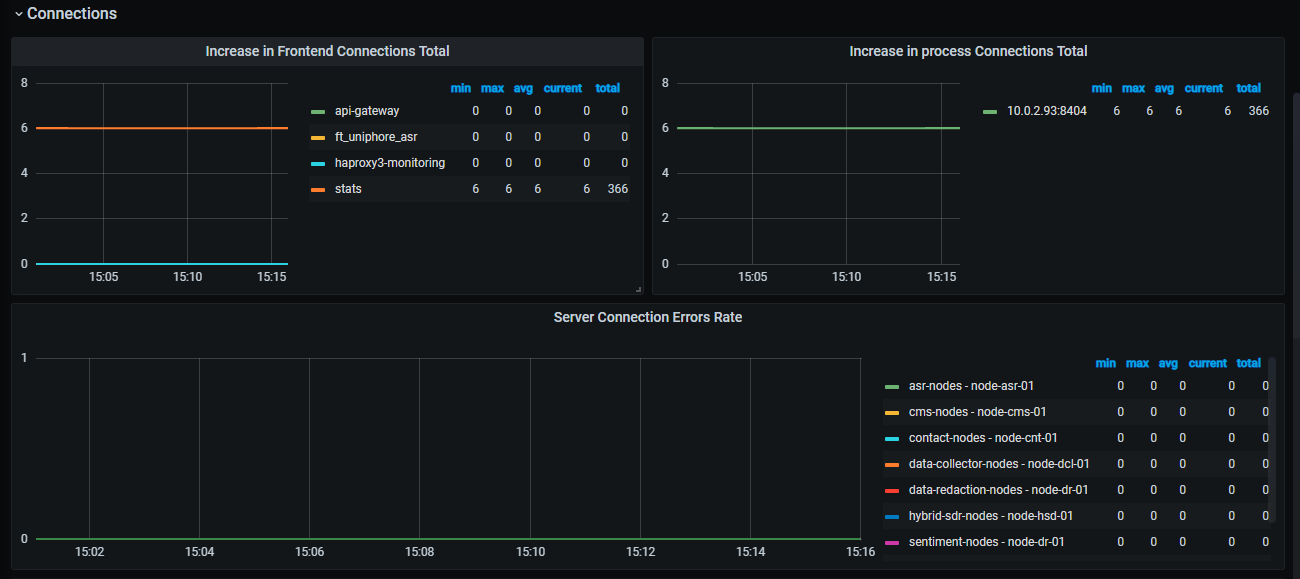Click asr-nodes green color swatch

coord(892,386)
